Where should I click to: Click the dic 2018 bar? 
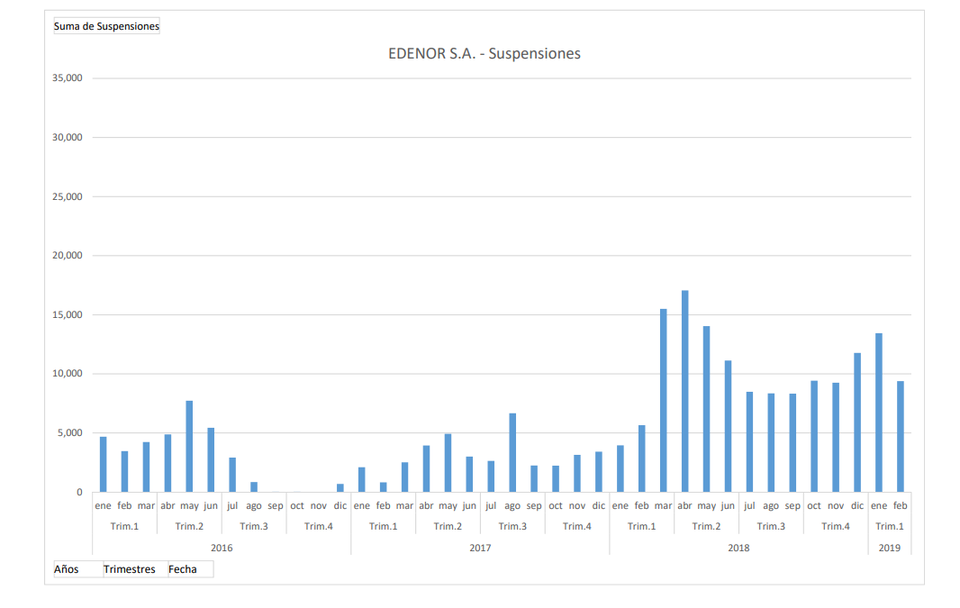click(857, 422)
